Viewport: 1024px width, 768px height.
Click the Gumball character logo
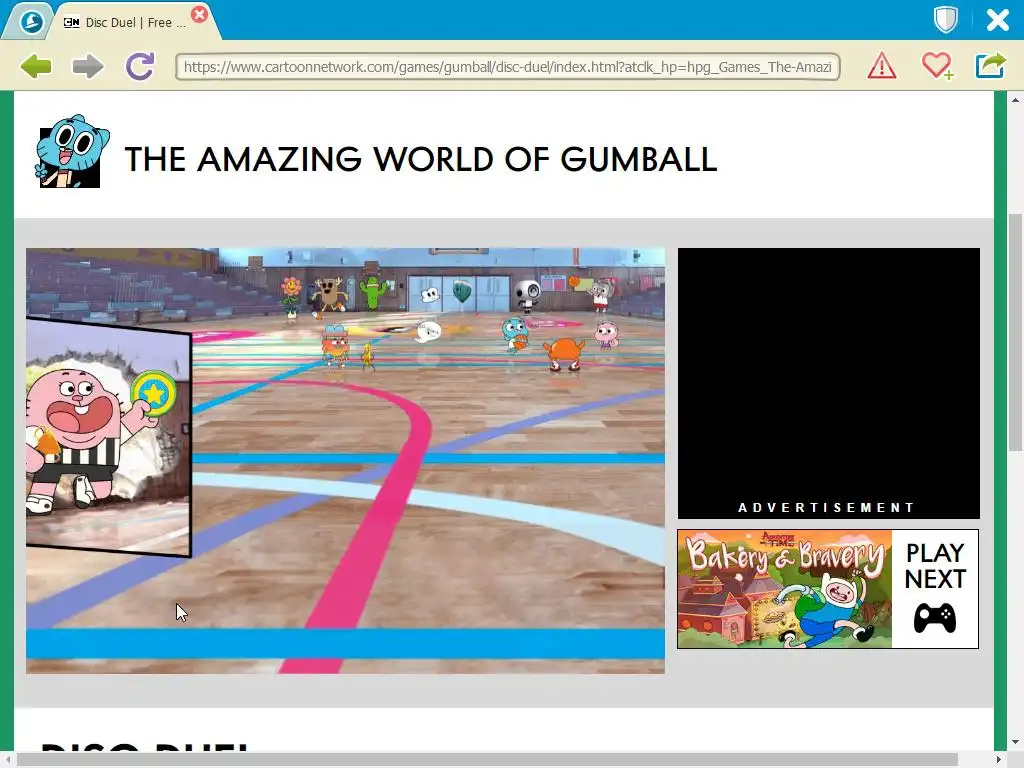71,152
